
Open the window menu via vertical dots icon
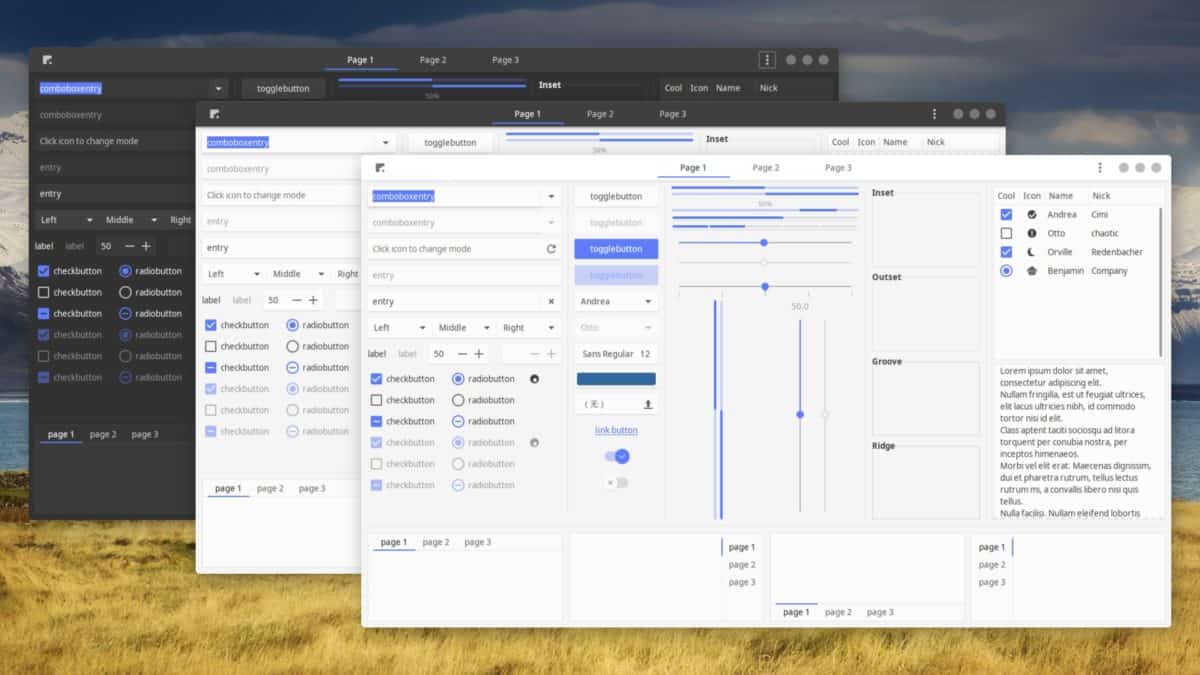[1099, 168]
